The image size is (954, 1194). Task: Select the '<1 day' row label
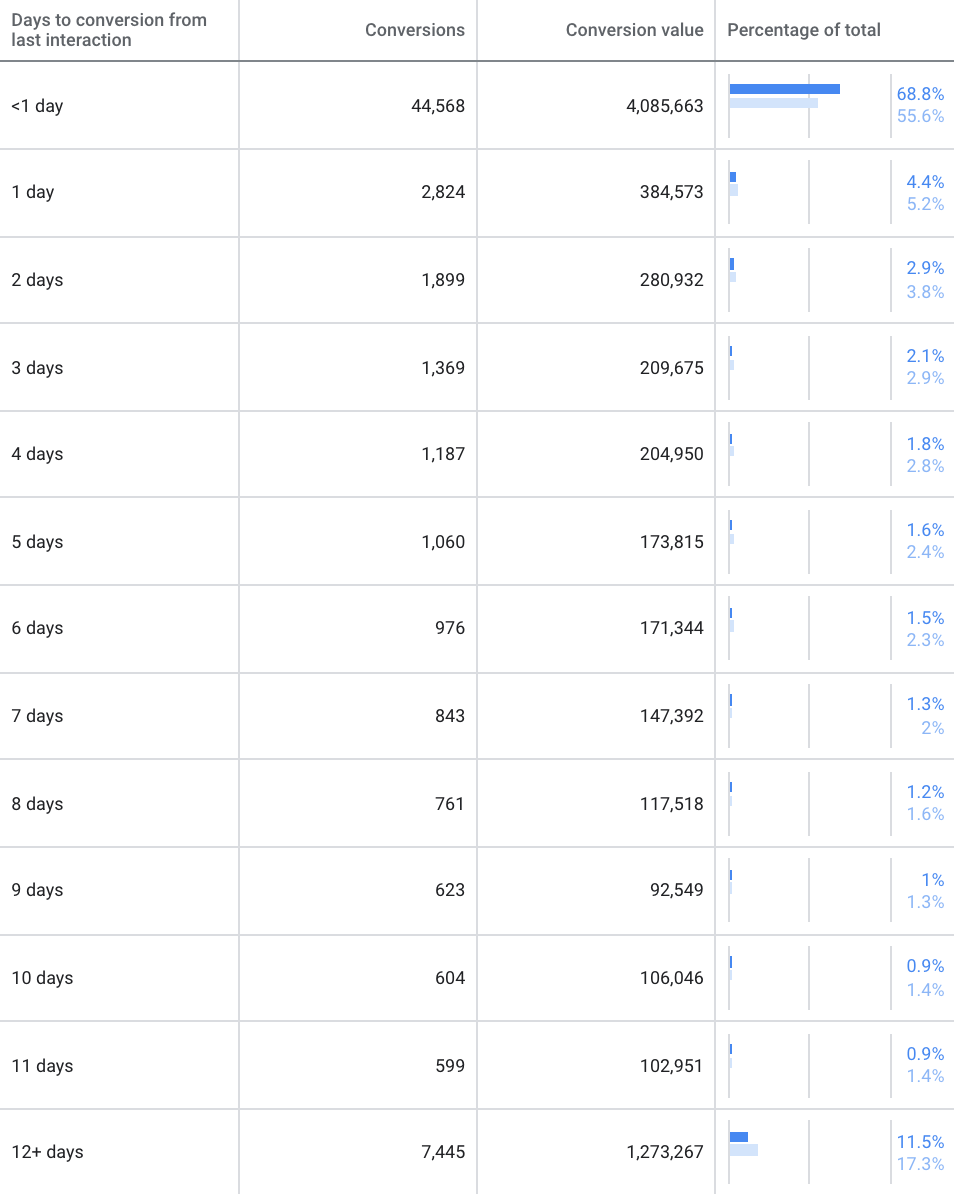tap(37, 106)
